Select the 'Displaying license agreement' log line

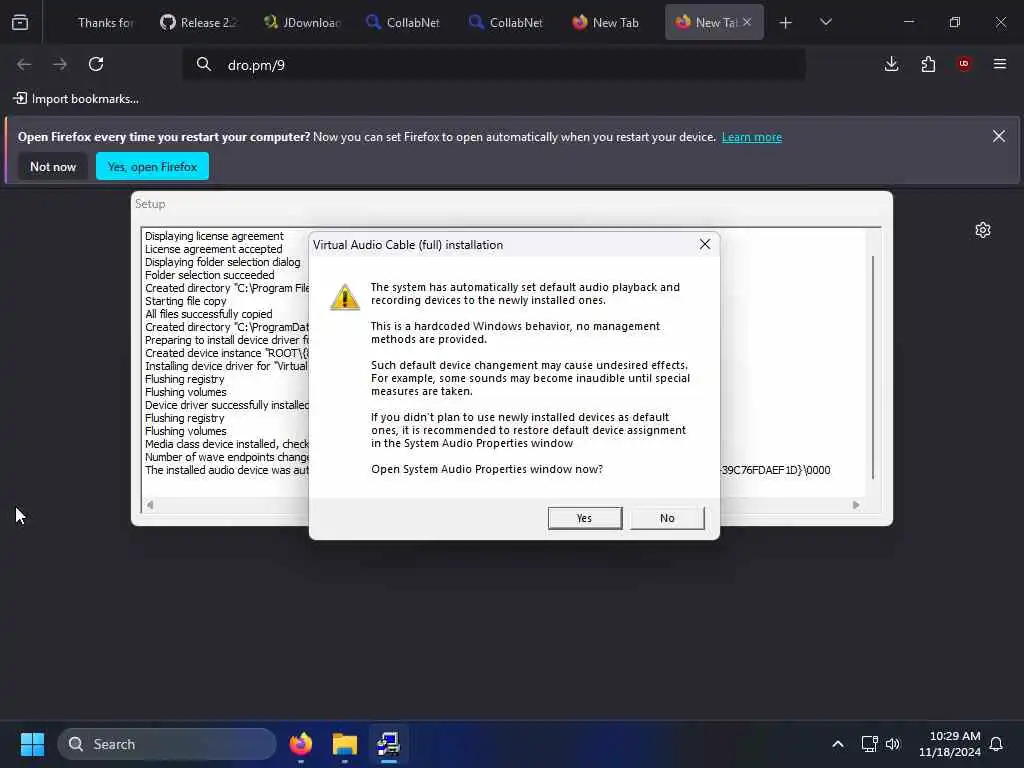point(214,236)
